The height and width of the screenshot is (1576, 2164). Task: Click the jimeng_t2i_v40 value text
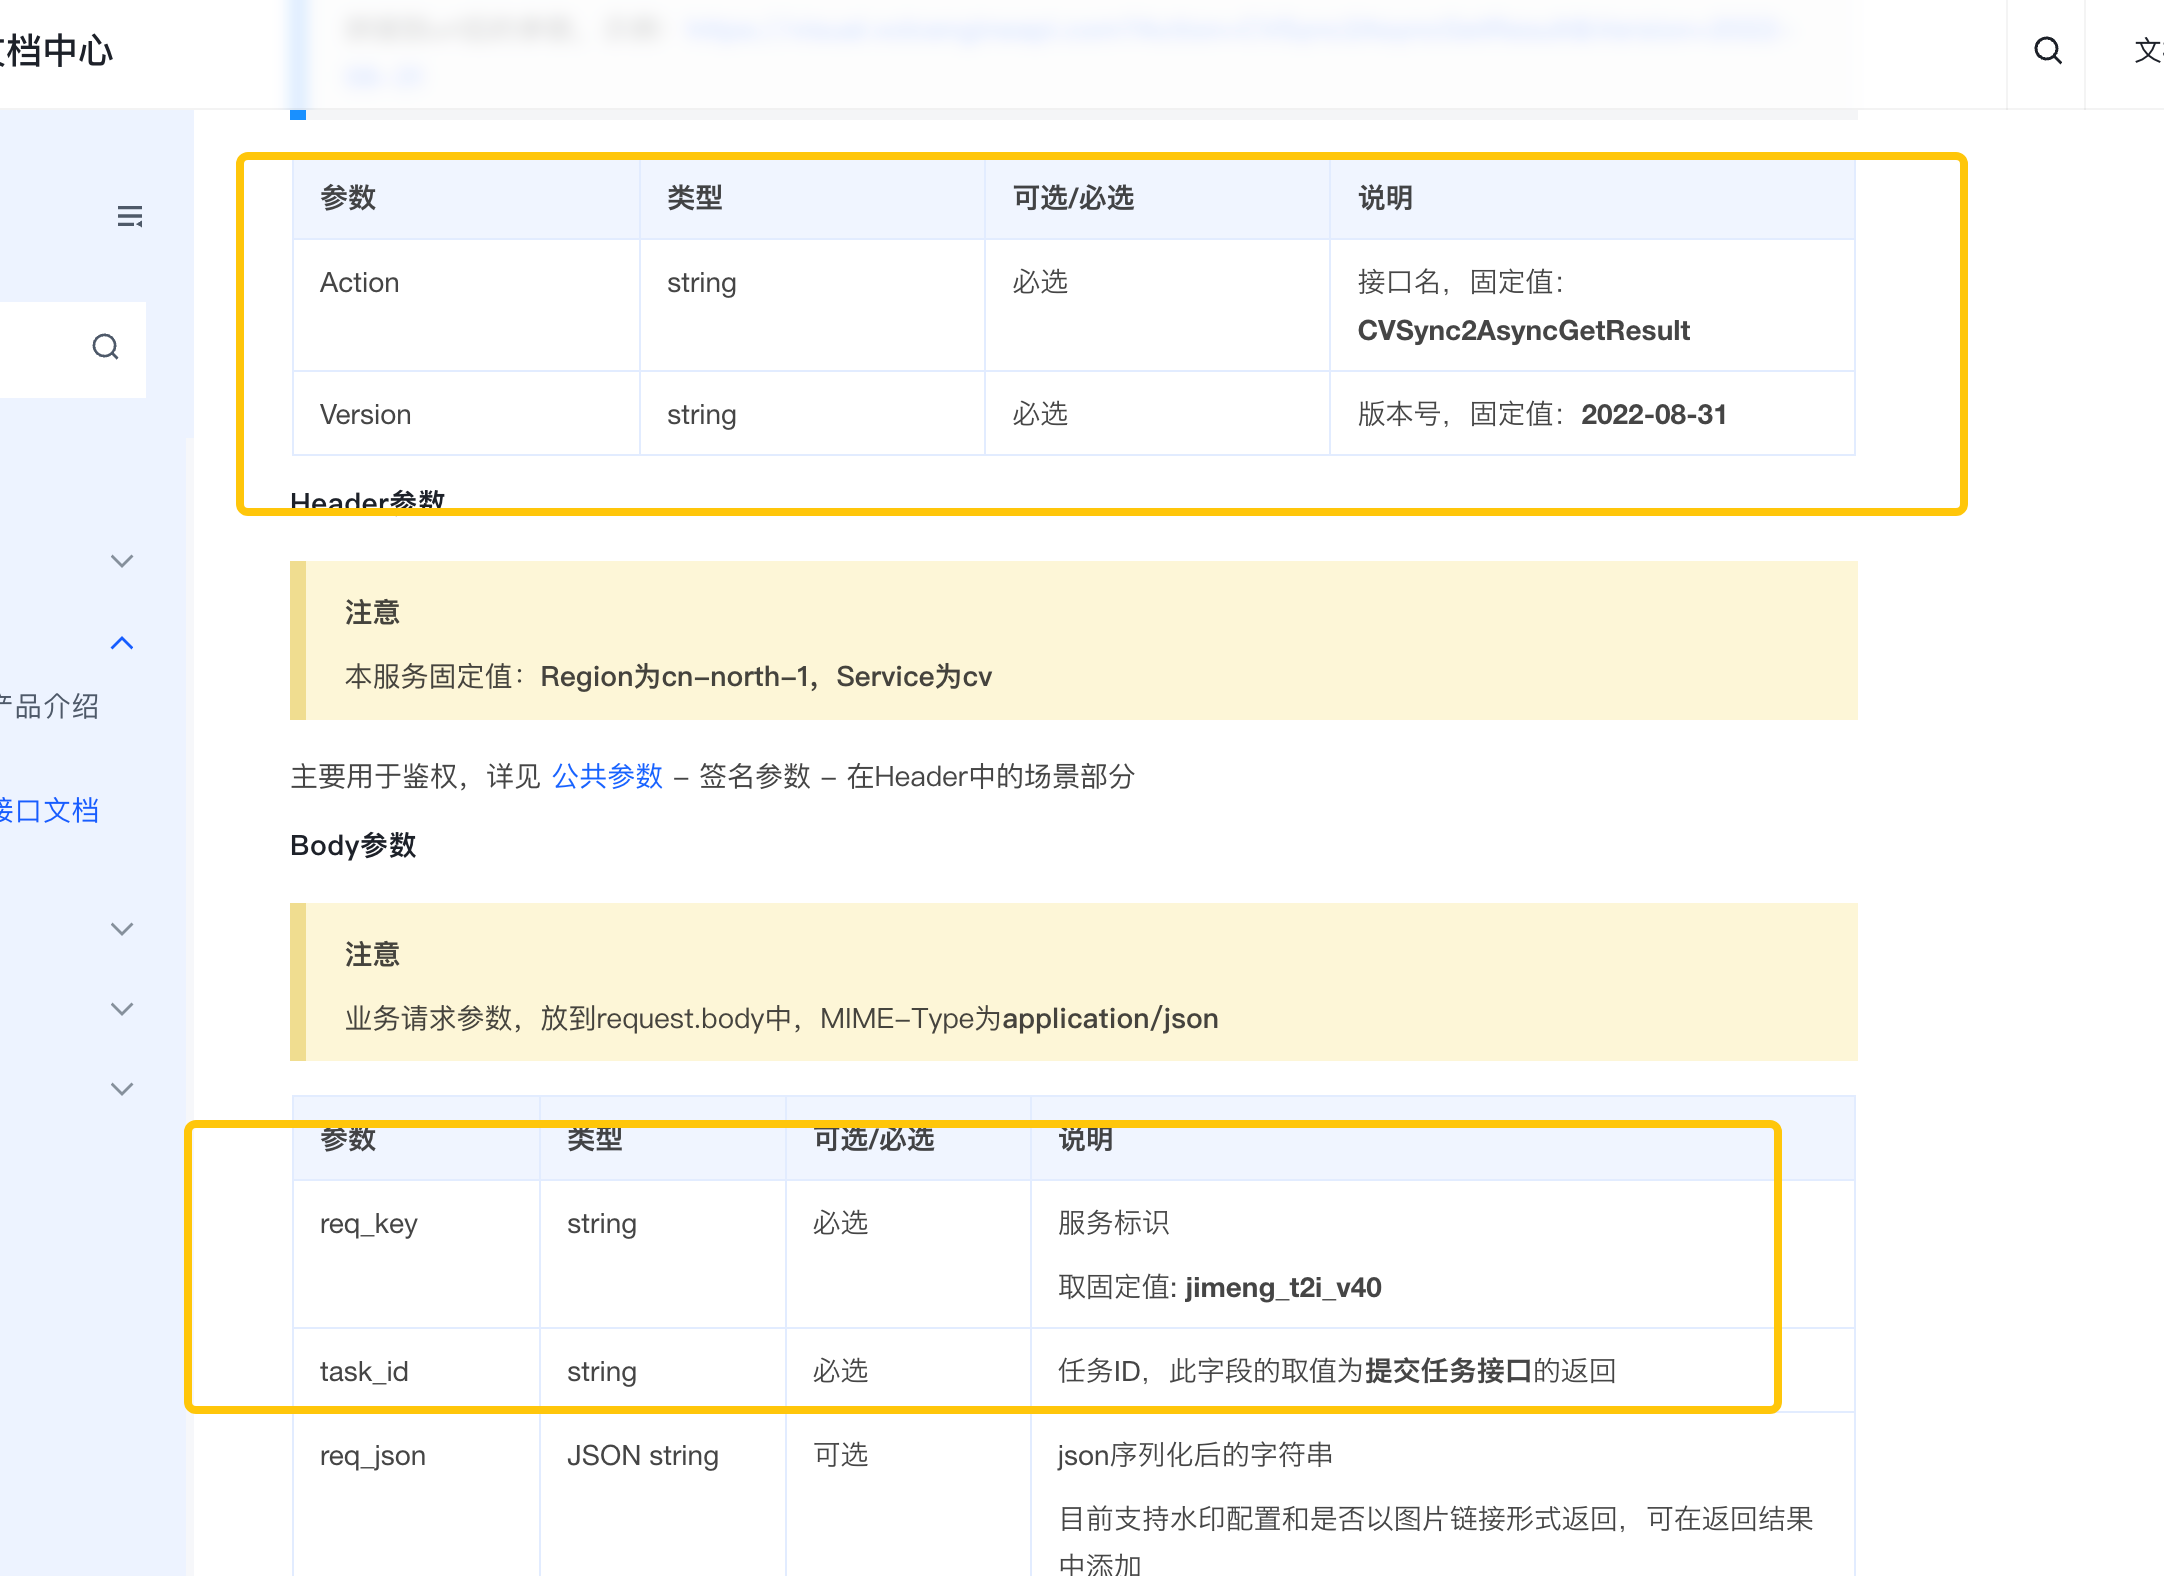(x=1283, y=1288)
